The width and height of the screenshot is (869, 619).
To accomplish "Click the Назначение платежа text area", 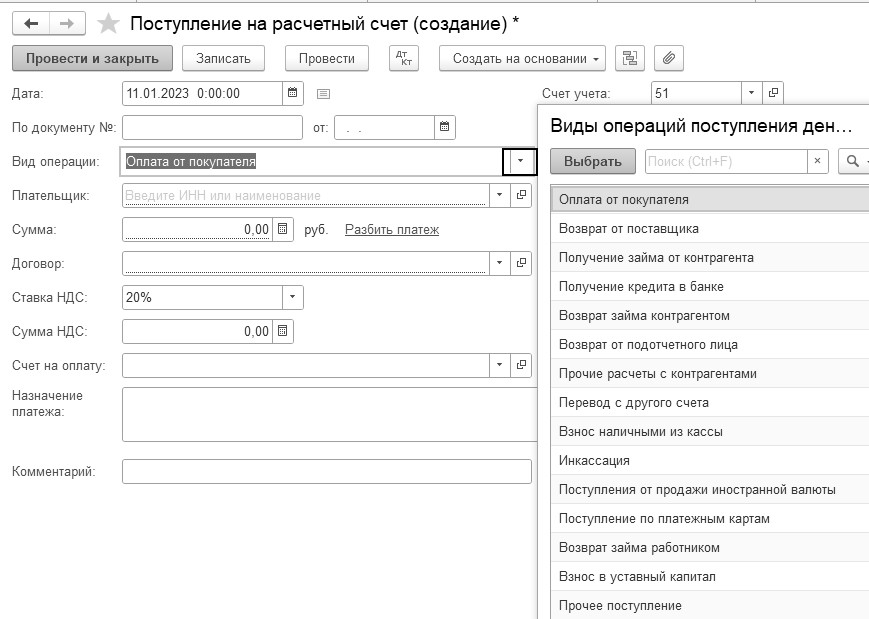I will [330, 414].
